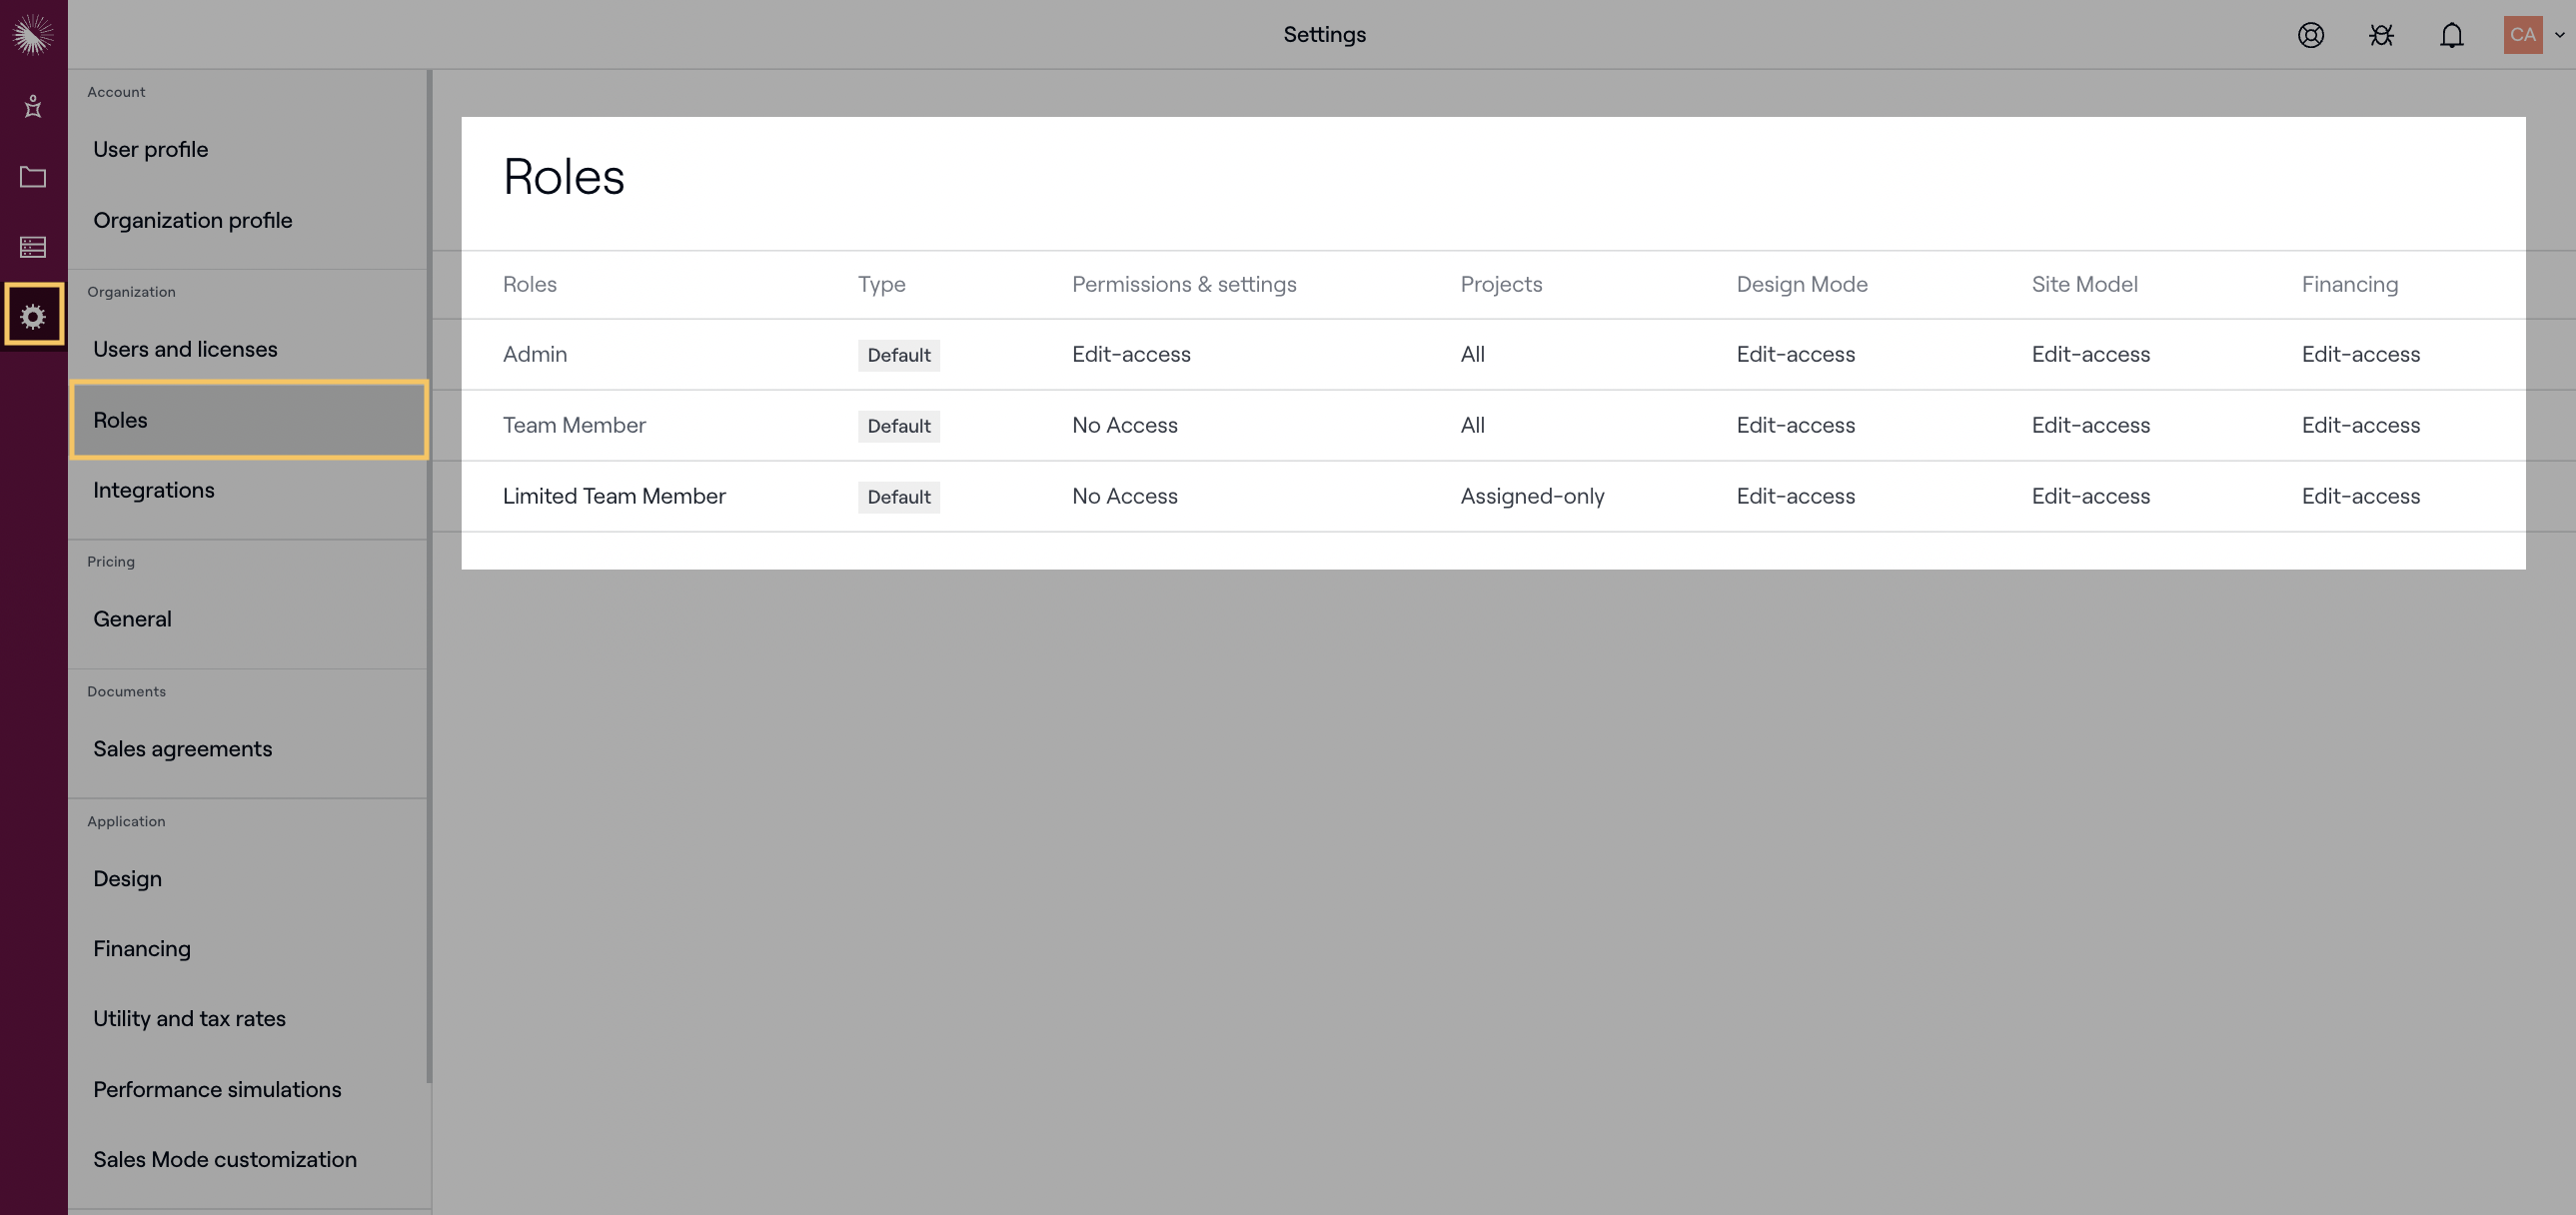Open the notifications bell icon

2451,35
